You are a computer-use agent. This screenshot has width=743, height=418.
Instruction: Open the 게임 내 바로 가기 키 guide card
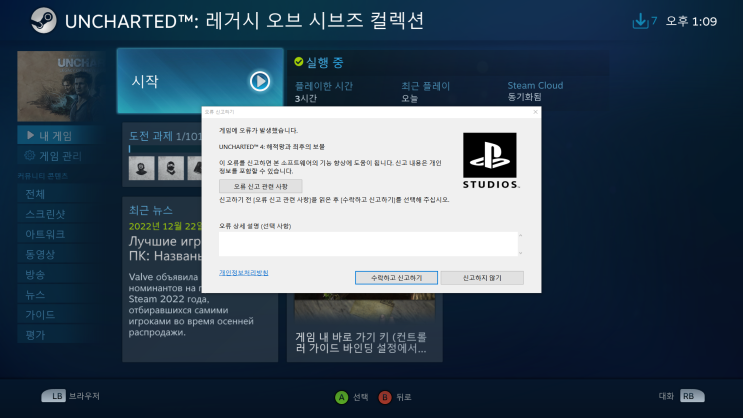[364, 327]
